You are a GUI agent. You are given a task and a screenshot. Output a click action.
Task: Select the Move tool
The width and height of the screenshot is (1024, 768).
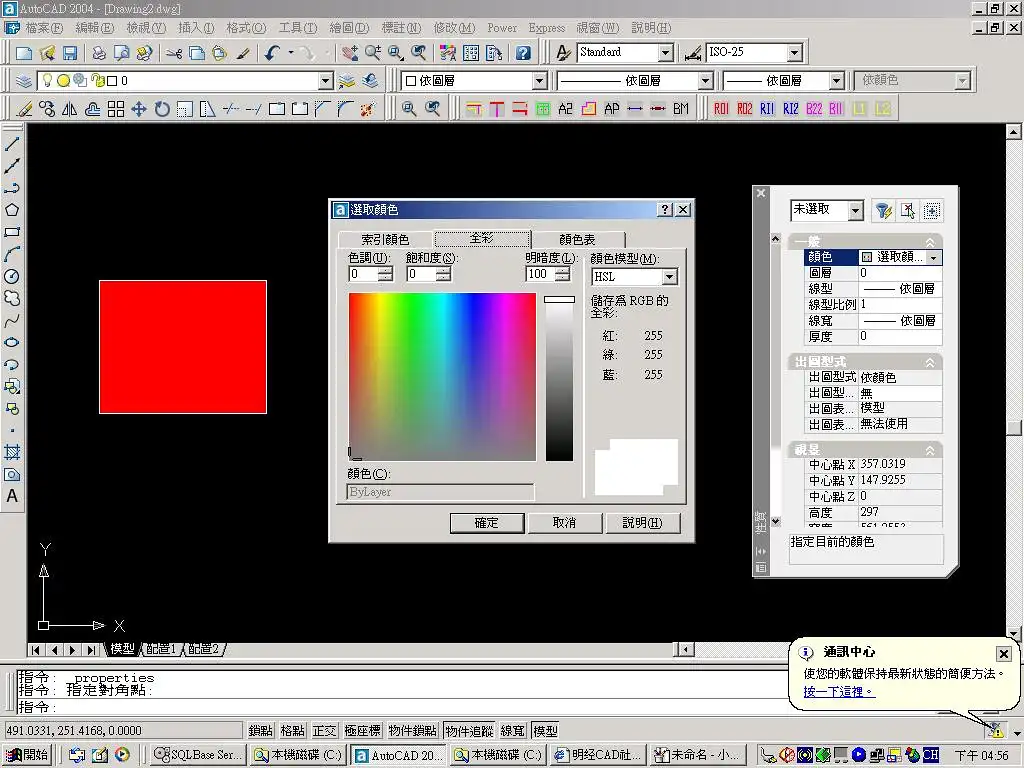[138, 109]
